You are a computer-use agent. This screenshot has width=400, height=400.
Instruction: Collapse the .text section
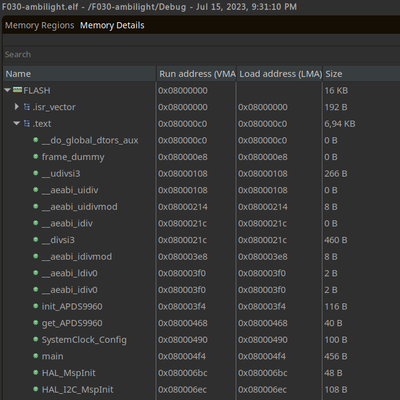(17, 123)
